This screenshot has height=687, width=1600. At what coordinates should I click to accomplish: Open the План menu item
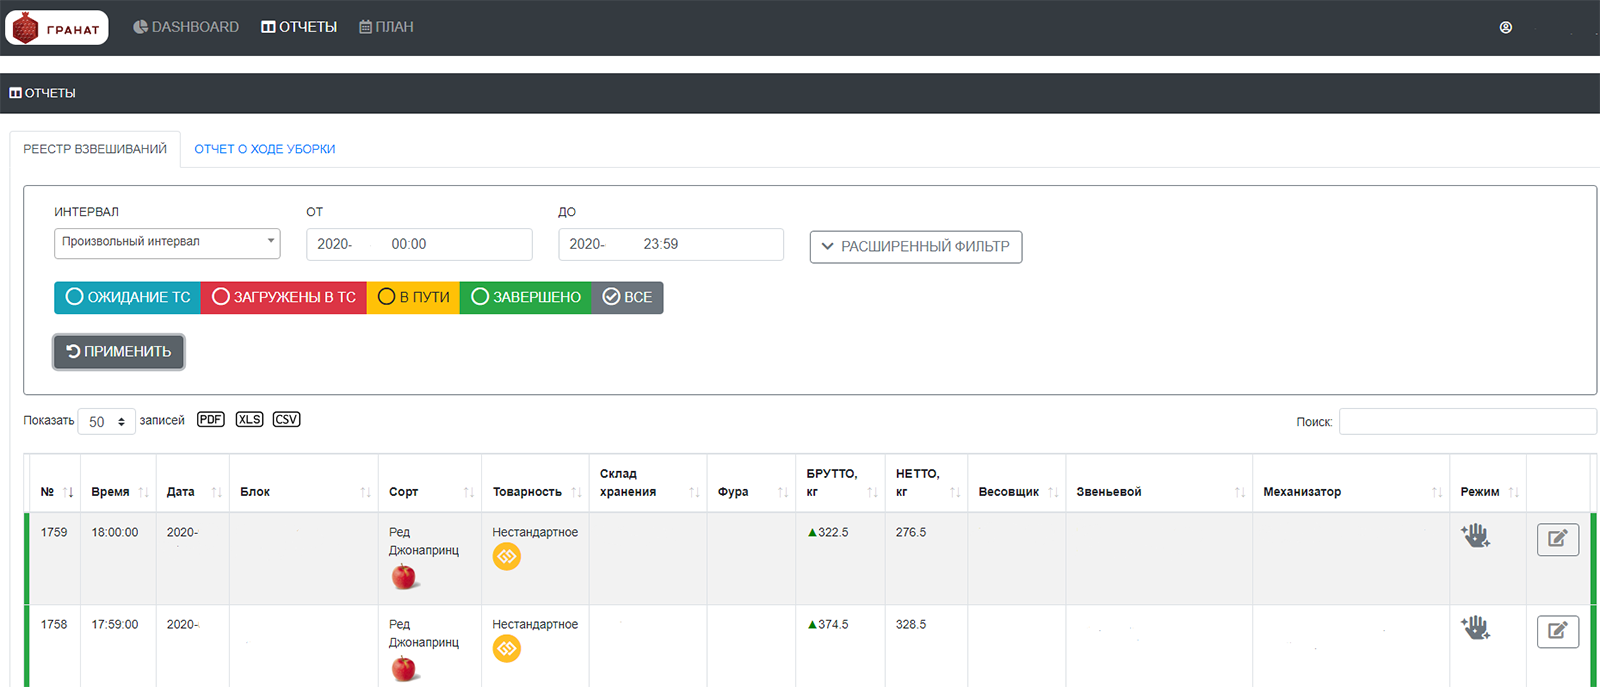pyautogui.click(x=386, y=27)
